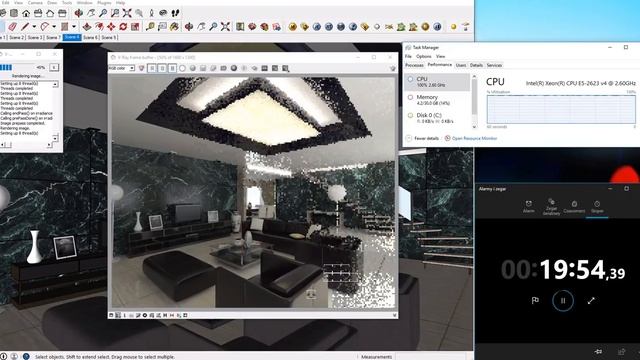The image size is (640, 360).
Task: Toggle blue channel button in frame buffer
Action: pos(172,68)
